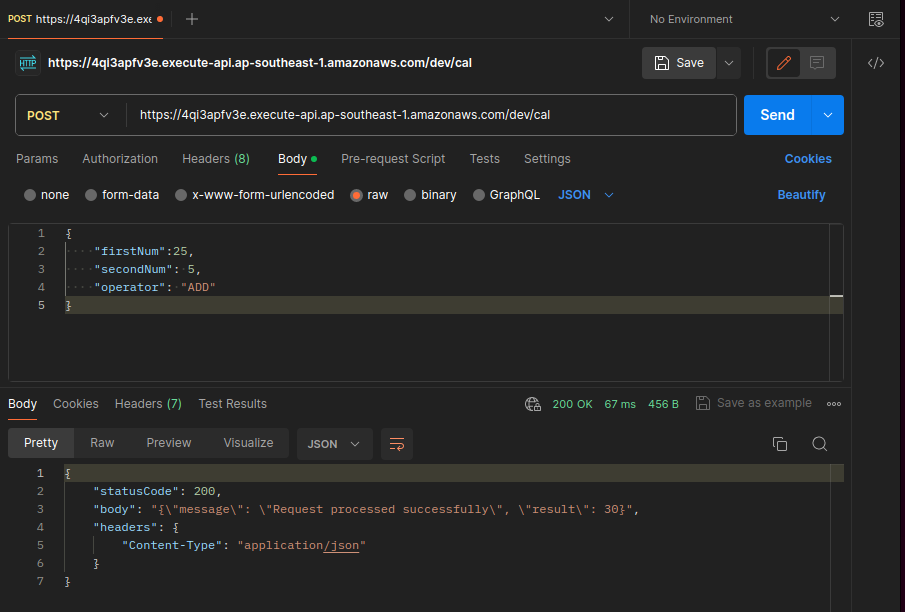Switch to the Authorization tab
The width and height of the screenshot is (905, 612).
click(x=120, y=159)
